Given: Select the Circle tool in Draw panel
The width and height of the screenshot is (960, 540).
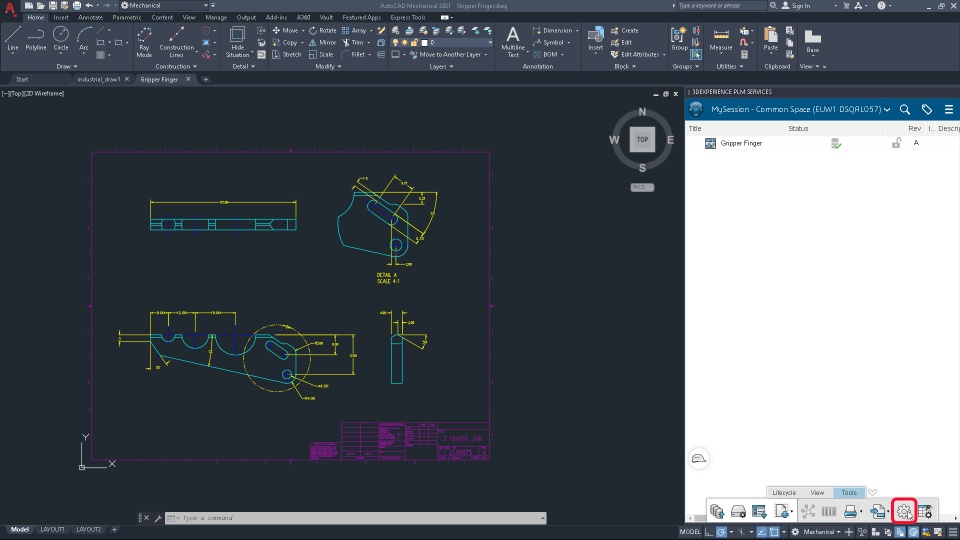Looking at the screenshot, I should tap(61, 37).
